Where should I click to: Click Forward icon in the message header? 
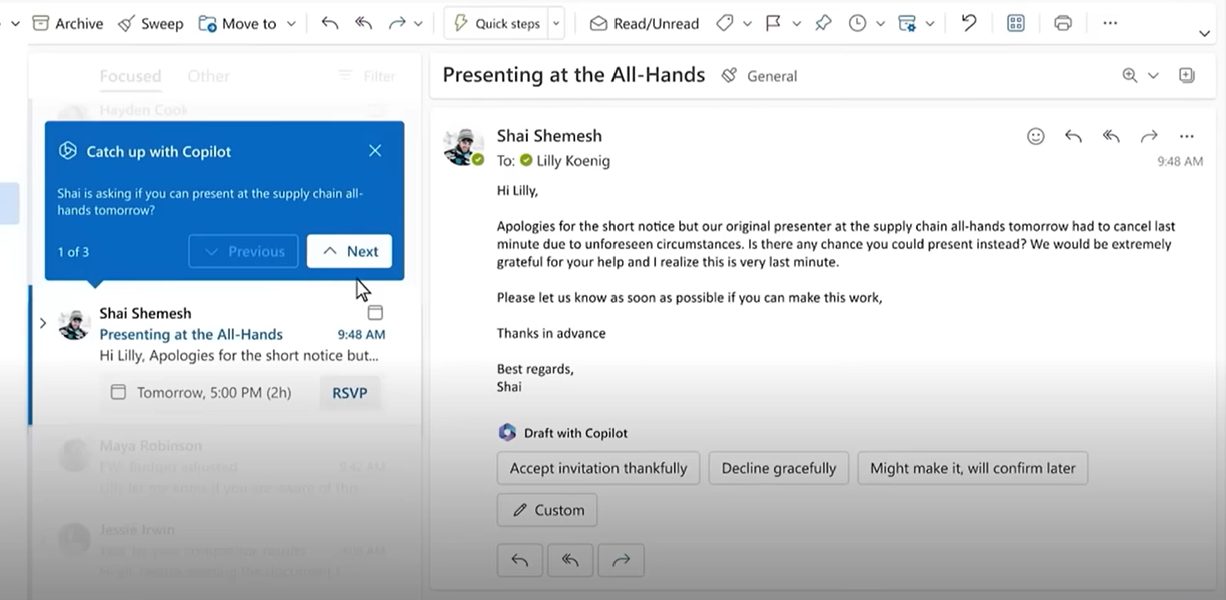pyautogui.click(x=1149, y=136)
